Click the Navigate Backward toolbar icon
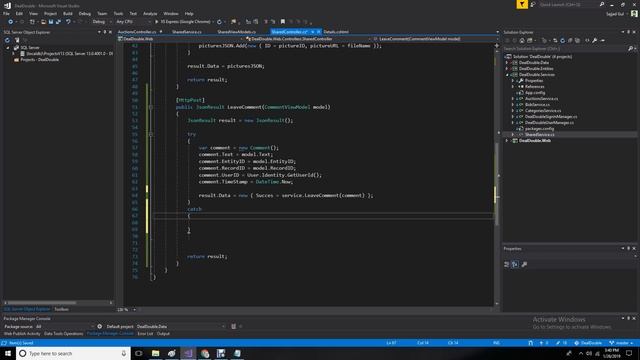The image size is (640, 360). coord(11,22)
